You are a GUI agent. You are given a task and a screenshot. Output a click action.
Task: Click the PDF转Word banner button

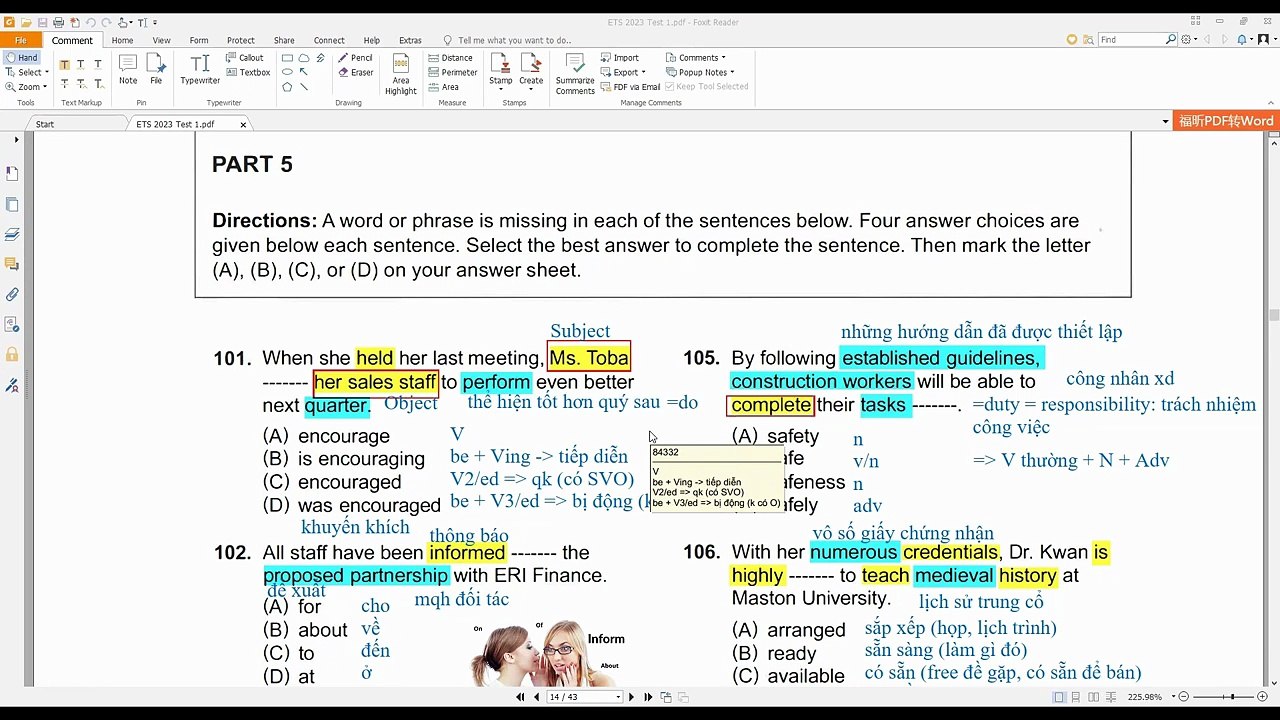[1226, 121]
